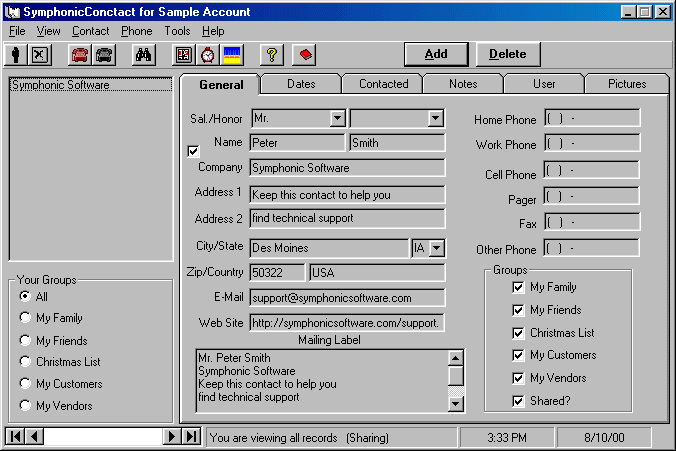Uncheck My Friends group checkbox
Screen dimensions: 676x451
(x=518, y=310)
